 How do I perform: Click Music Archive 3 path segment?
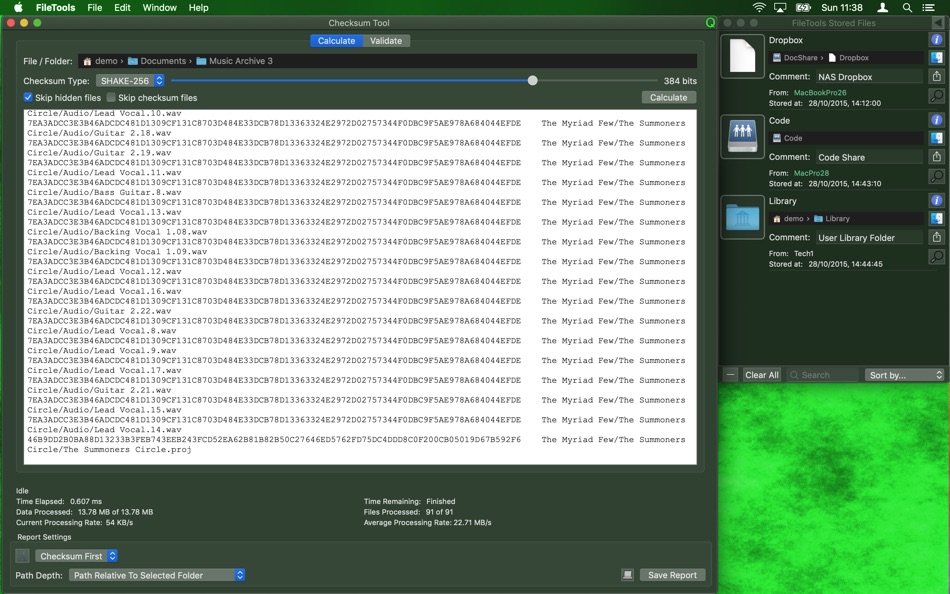(234, 61)
